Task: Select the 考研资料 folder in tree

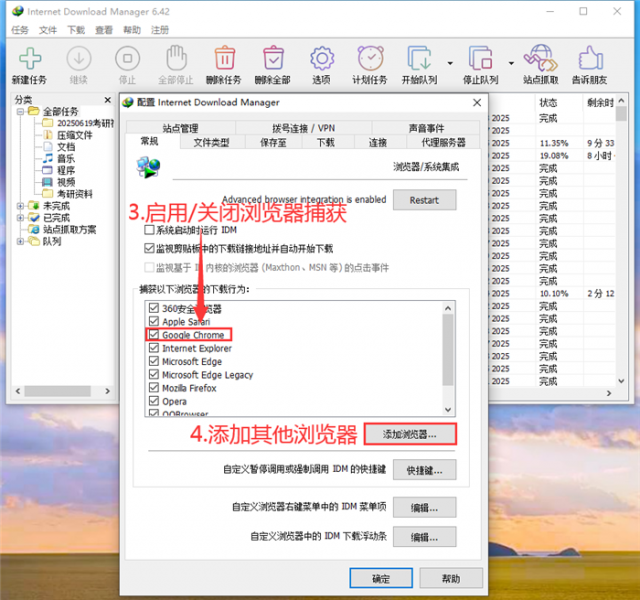Action: click(x=68, y=194)
